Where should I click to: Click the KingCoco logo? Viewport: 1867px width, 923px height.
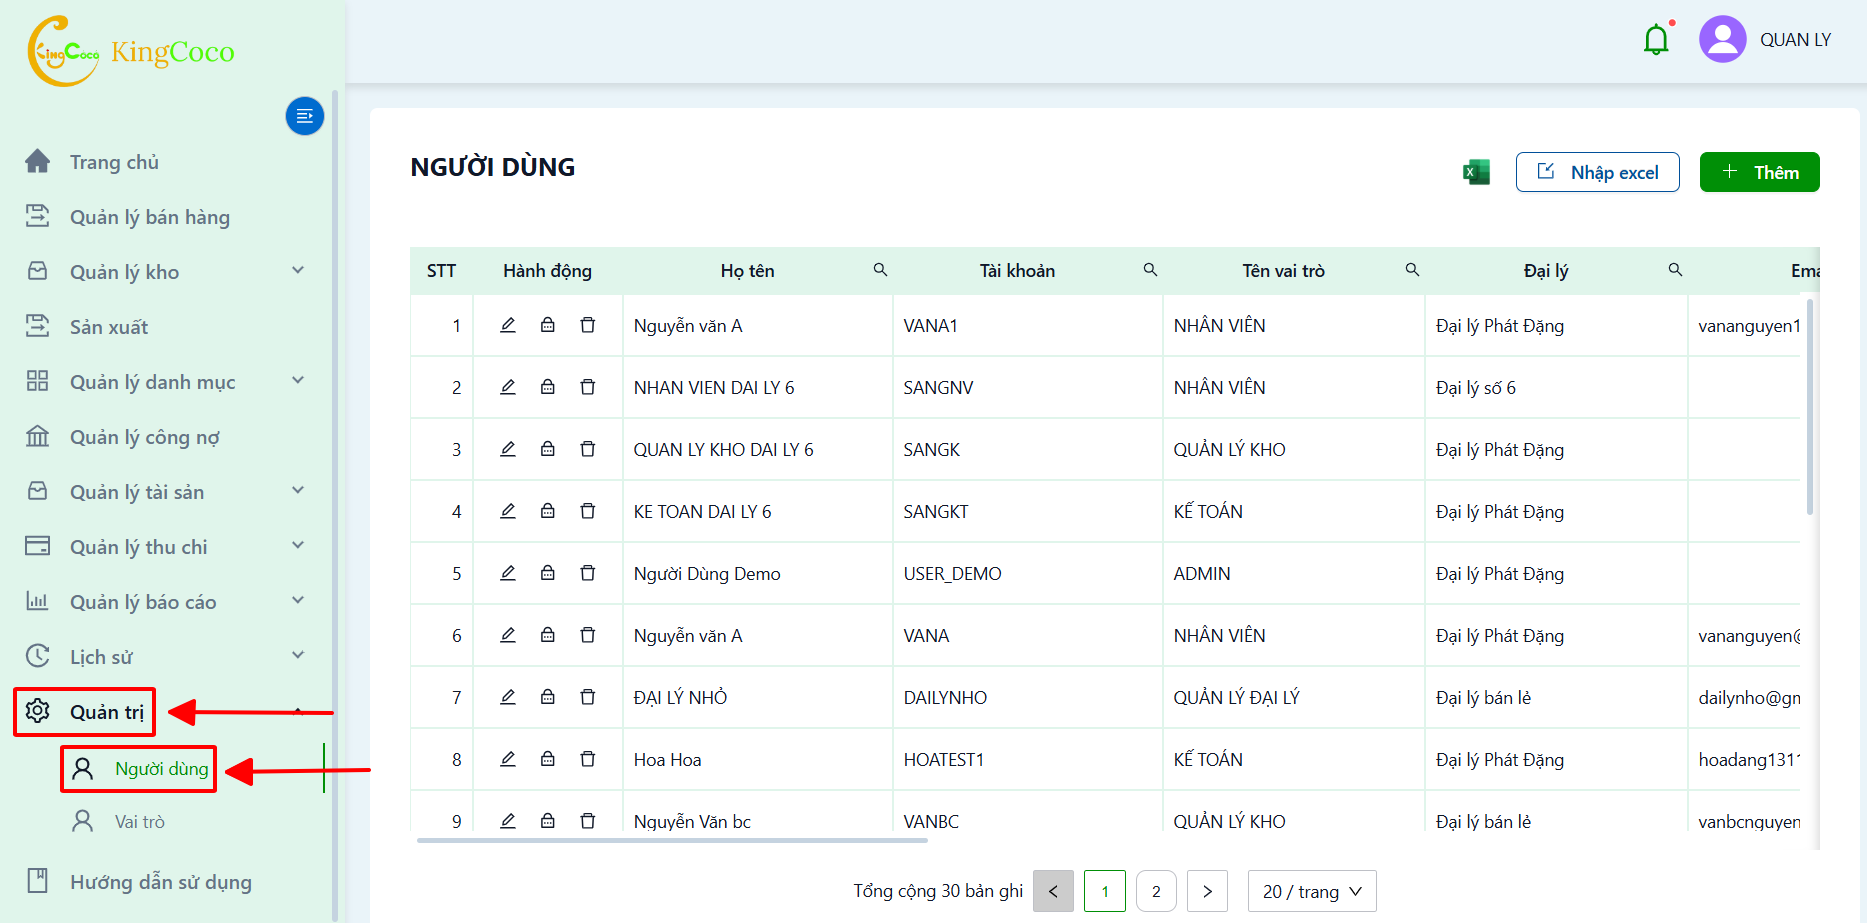click(131, 51)
